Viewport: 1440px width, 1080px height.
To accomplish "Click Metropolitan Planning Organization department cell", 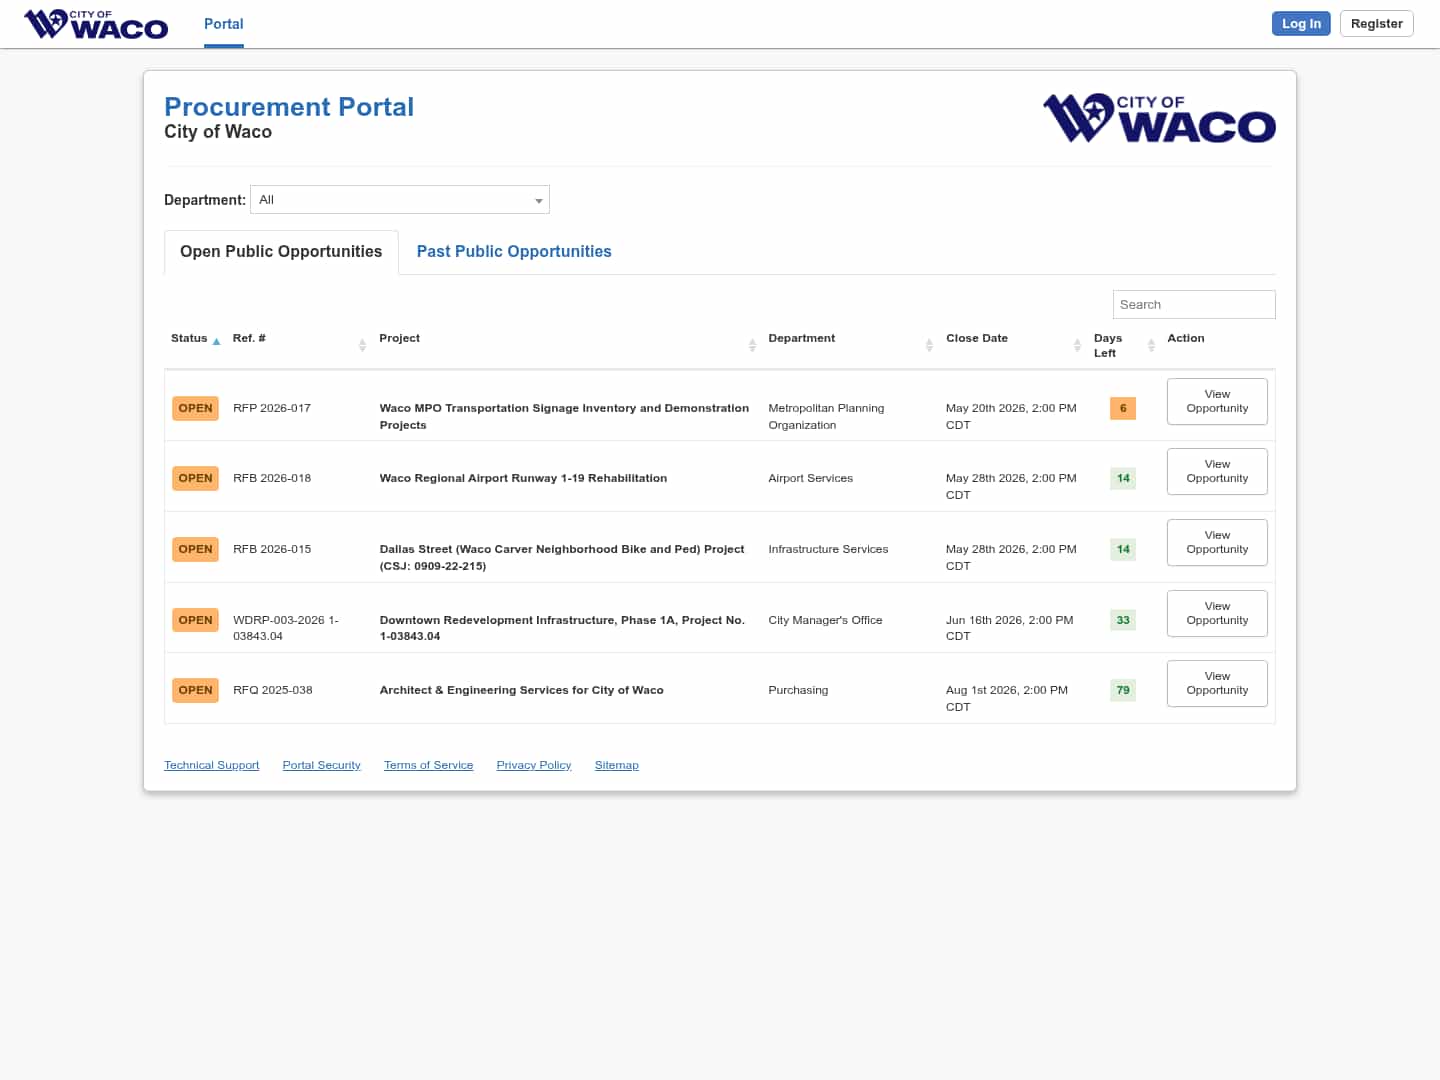I will tap(826, 416).
